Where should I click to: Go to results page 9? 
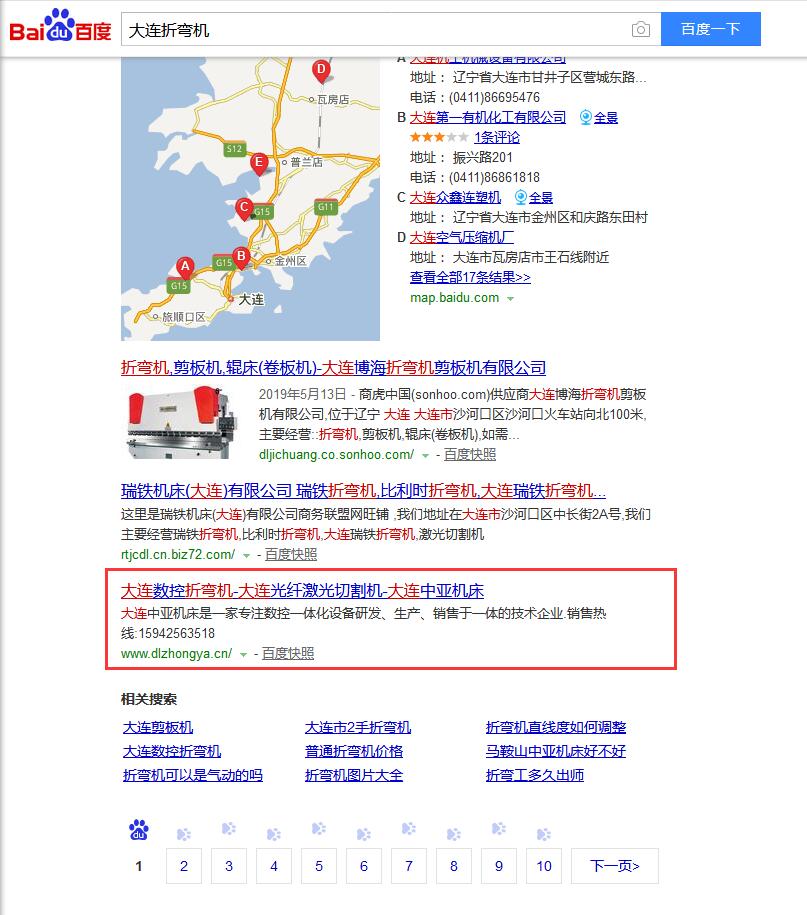499,866
